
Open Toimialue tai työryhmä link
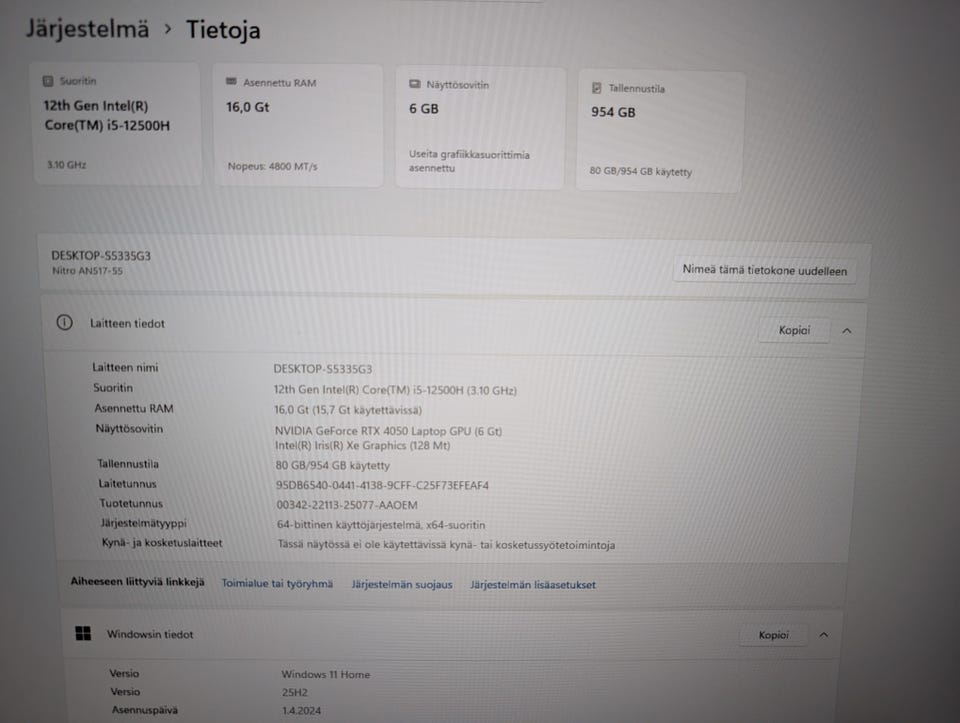(x=277, y=583)
